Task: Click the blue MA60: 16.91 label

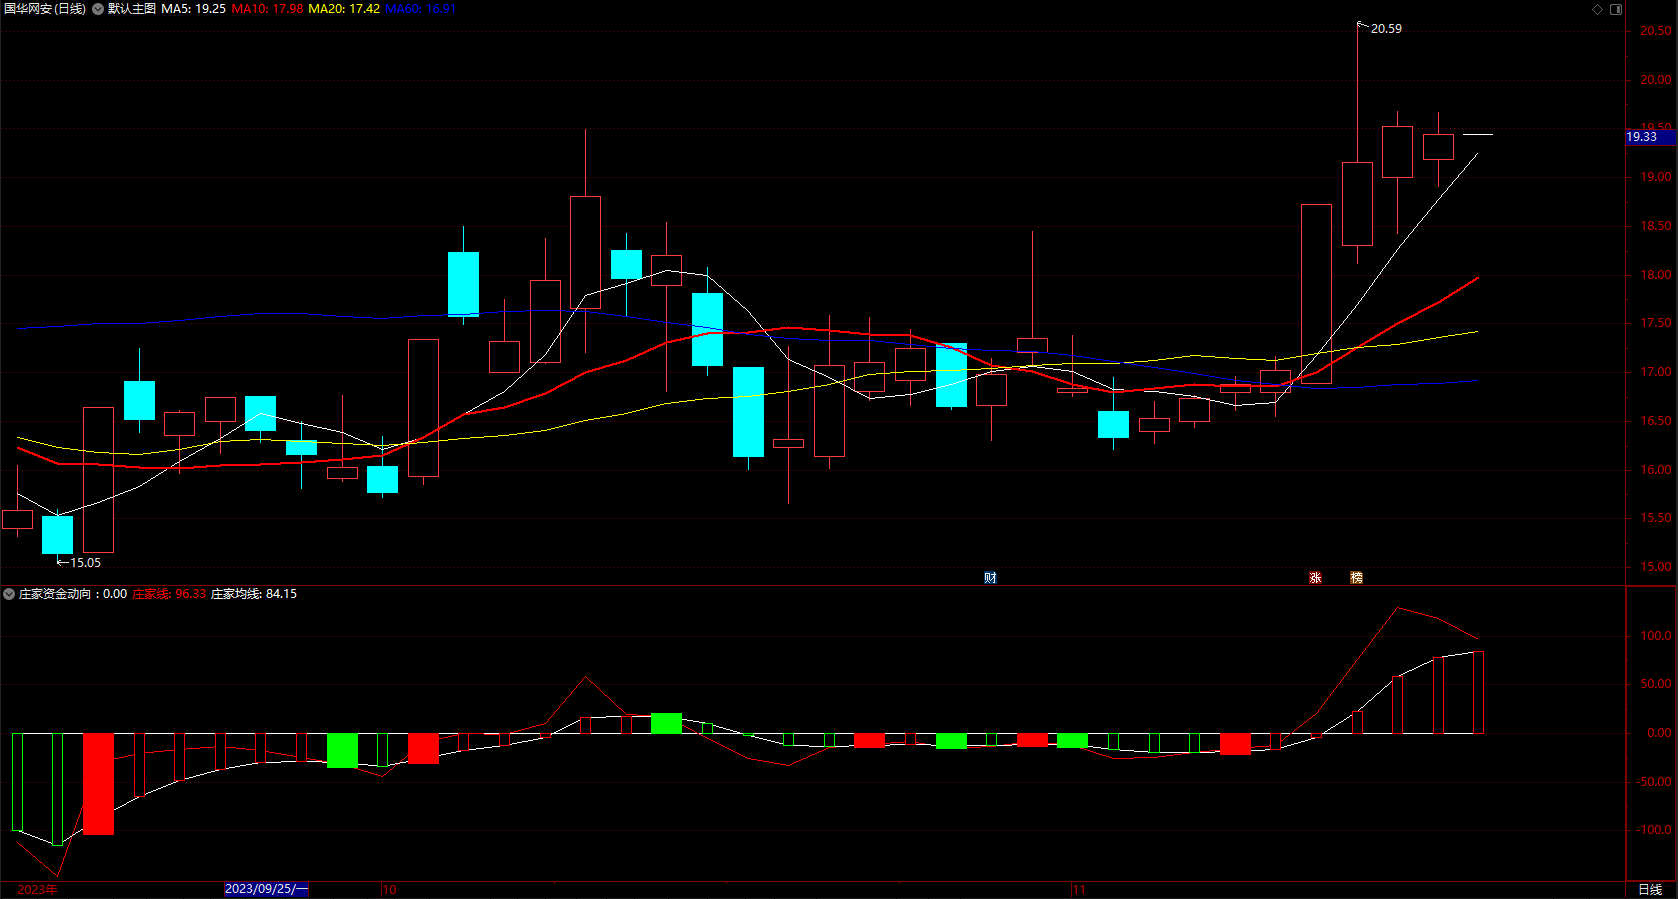Action: click(x=420, y=9)
